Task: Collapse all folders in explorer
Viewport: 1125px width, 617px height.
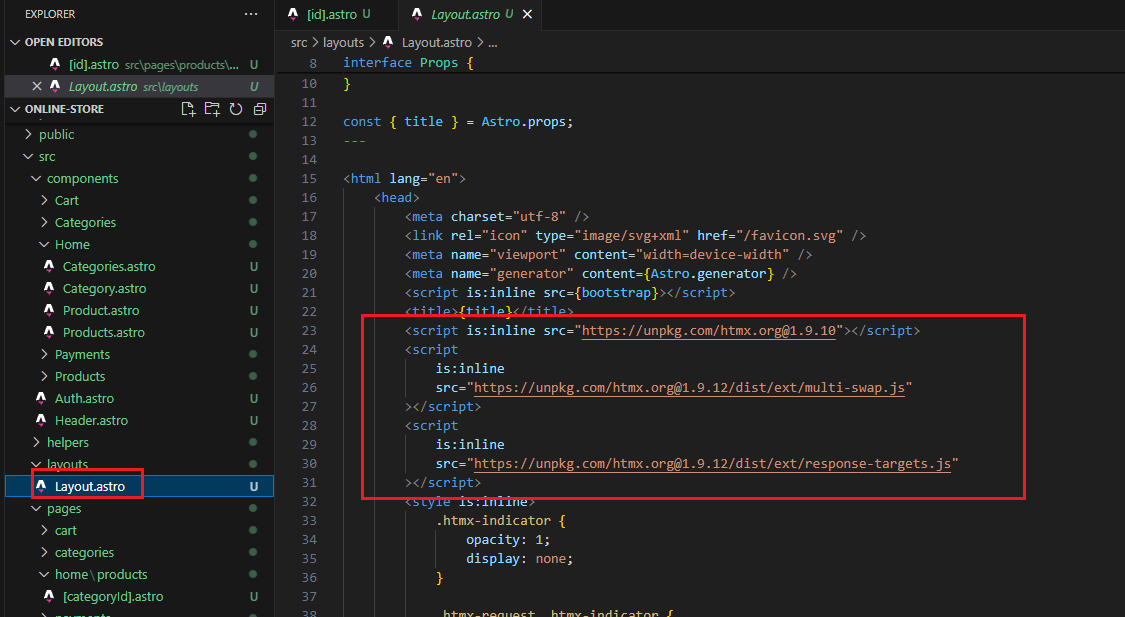Action: [x=260, y=109]
